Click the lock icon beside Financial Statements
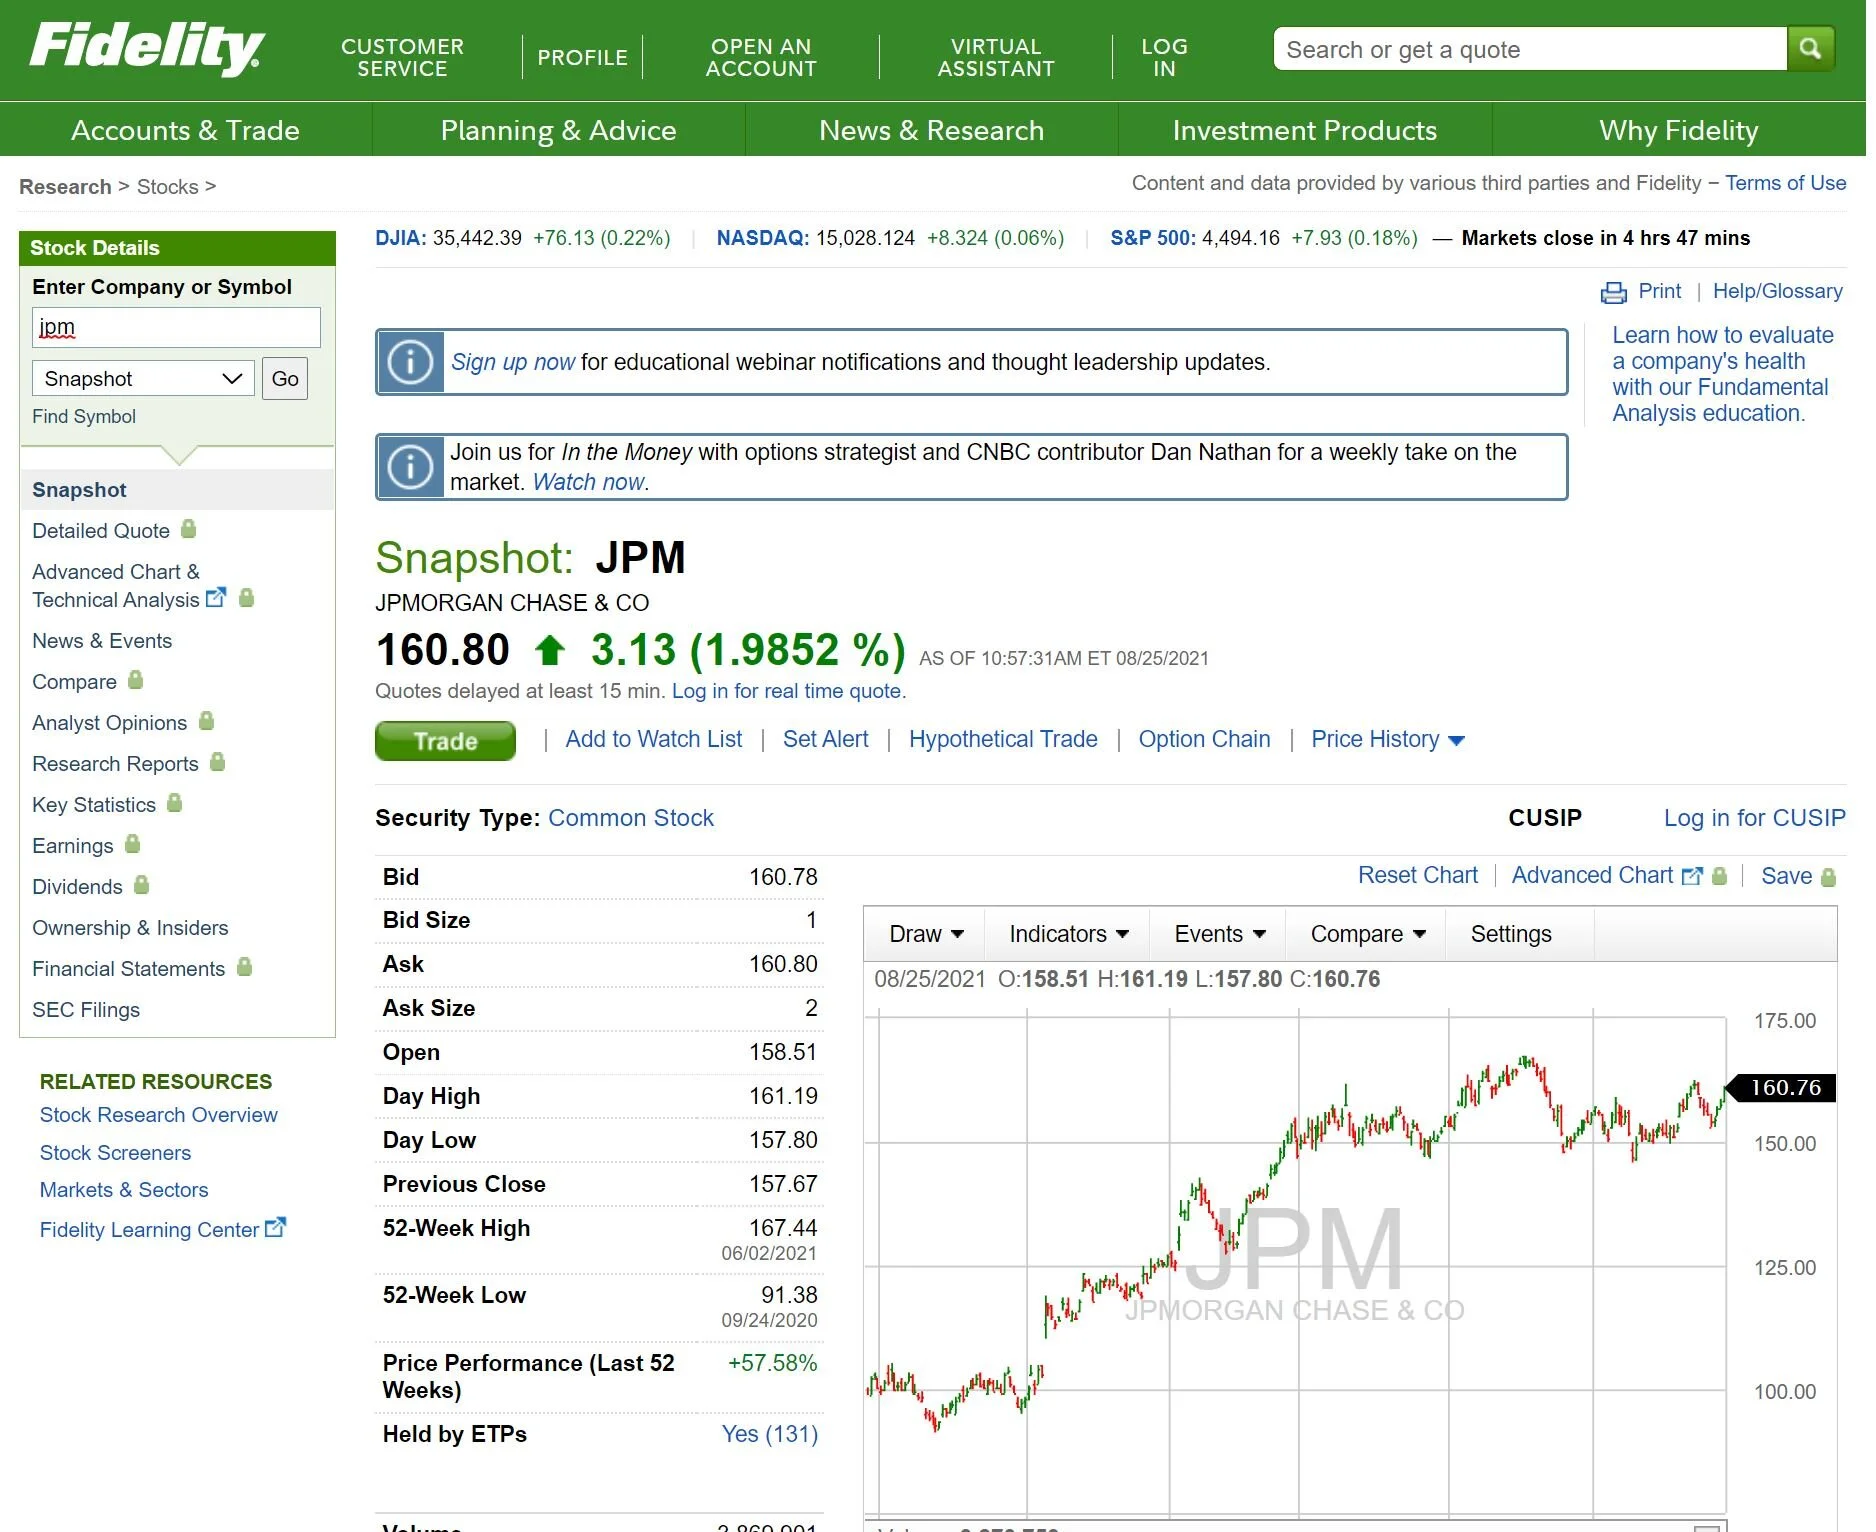 click(244, 967)
